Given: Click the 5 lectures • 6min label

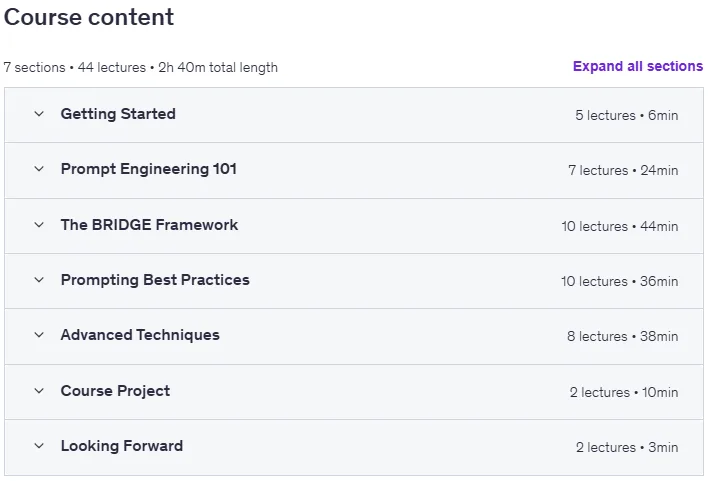Looking at the screenshot, I should (627, 115).
